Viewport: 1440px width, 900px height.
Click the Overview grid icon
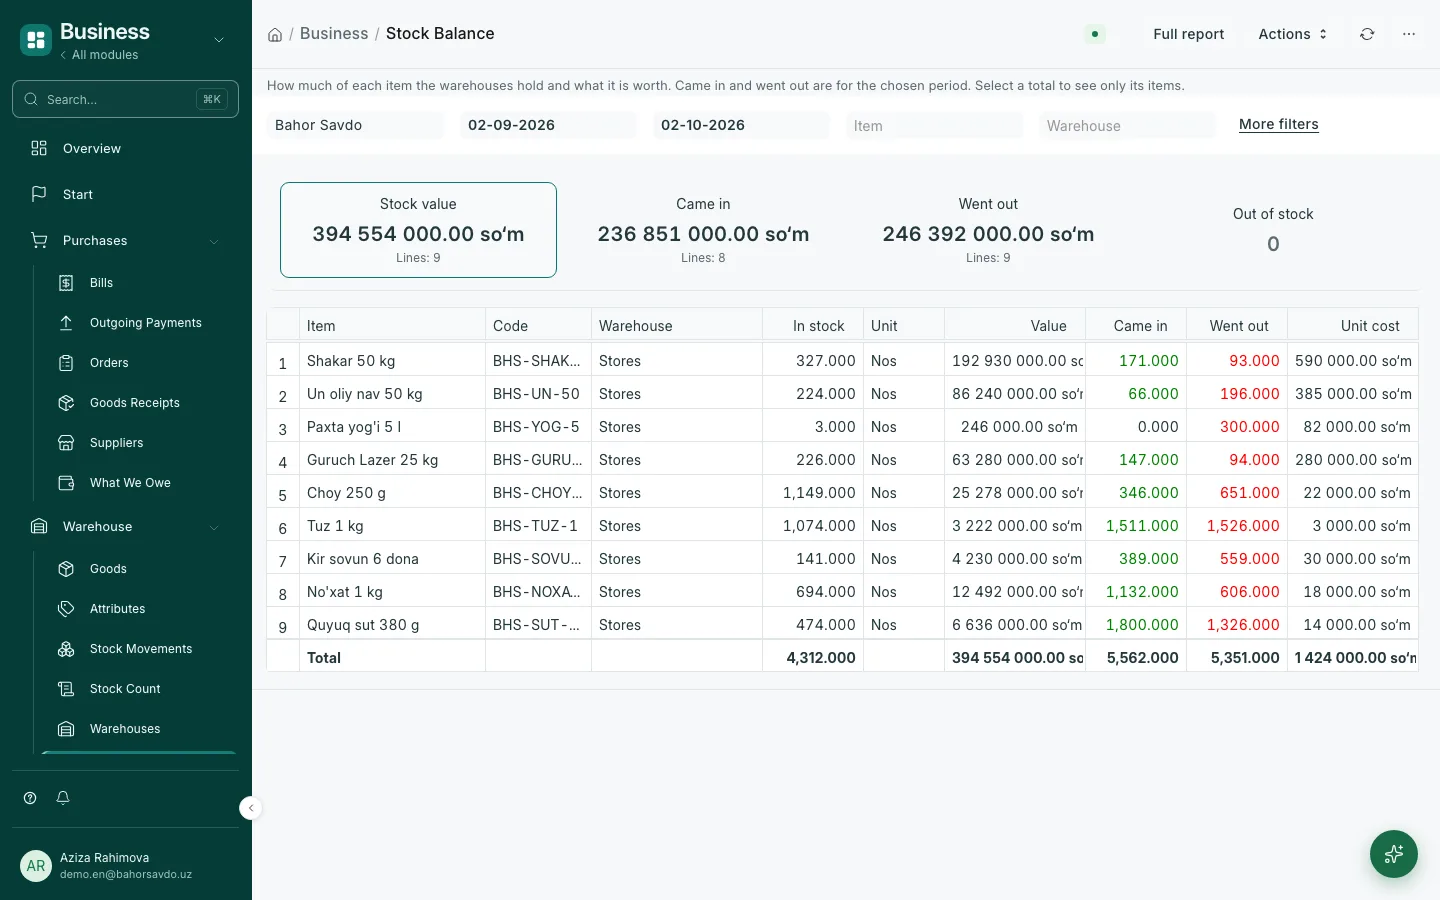tap(39, 148)
